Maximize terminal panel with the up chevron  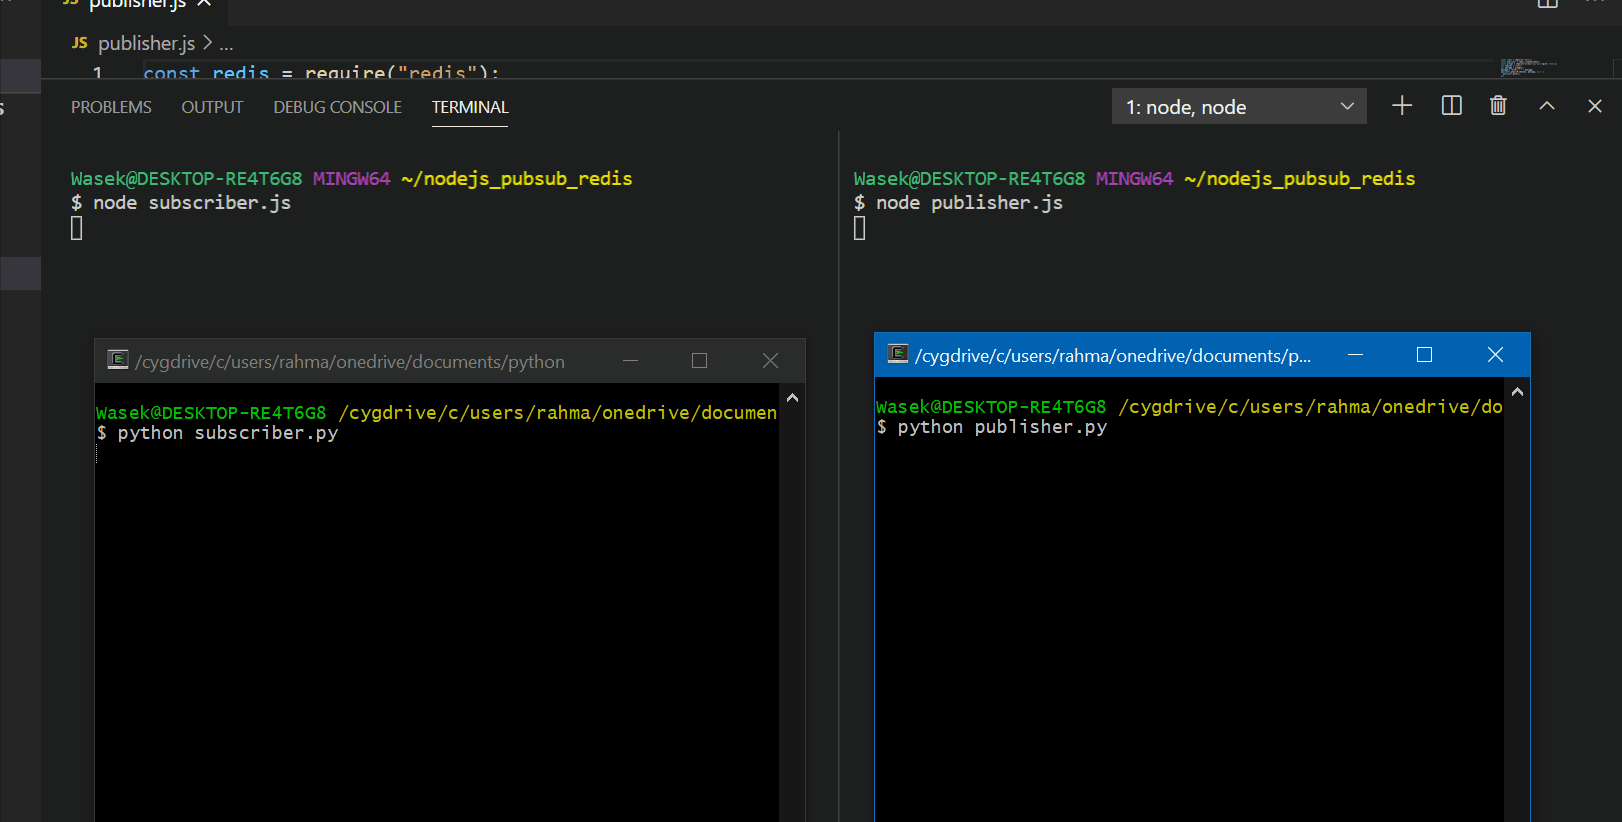(1547, 106)
